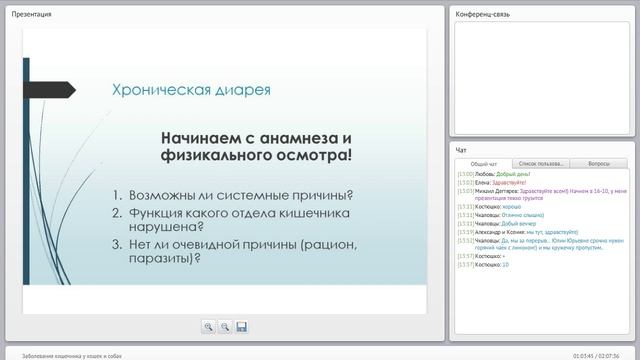Click the webinar title Заболевания кишечника у кошек и собак
The width and height of the screenshot is (640, 360).
coord(72,356)
